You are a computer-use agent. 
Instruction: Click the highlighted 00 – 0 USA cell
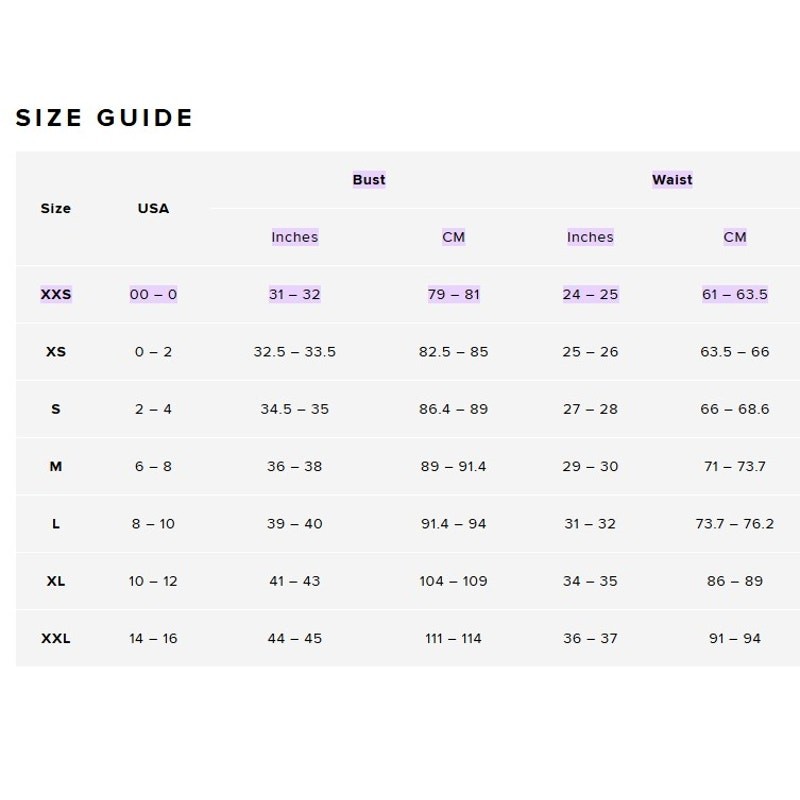(x=153, y=294)
